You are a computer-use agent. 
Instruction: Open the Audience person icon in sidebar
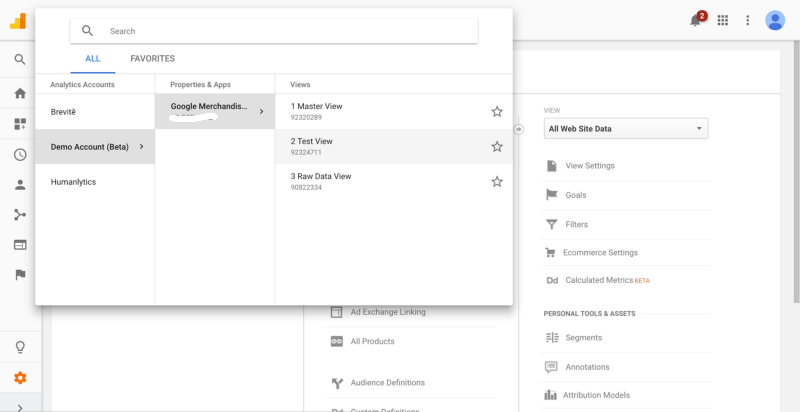coord(20,184)
